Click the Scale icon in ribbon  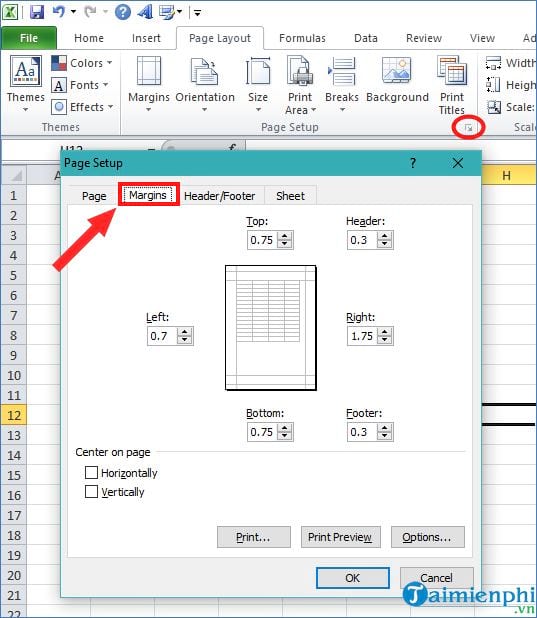(x=494, y=107)
